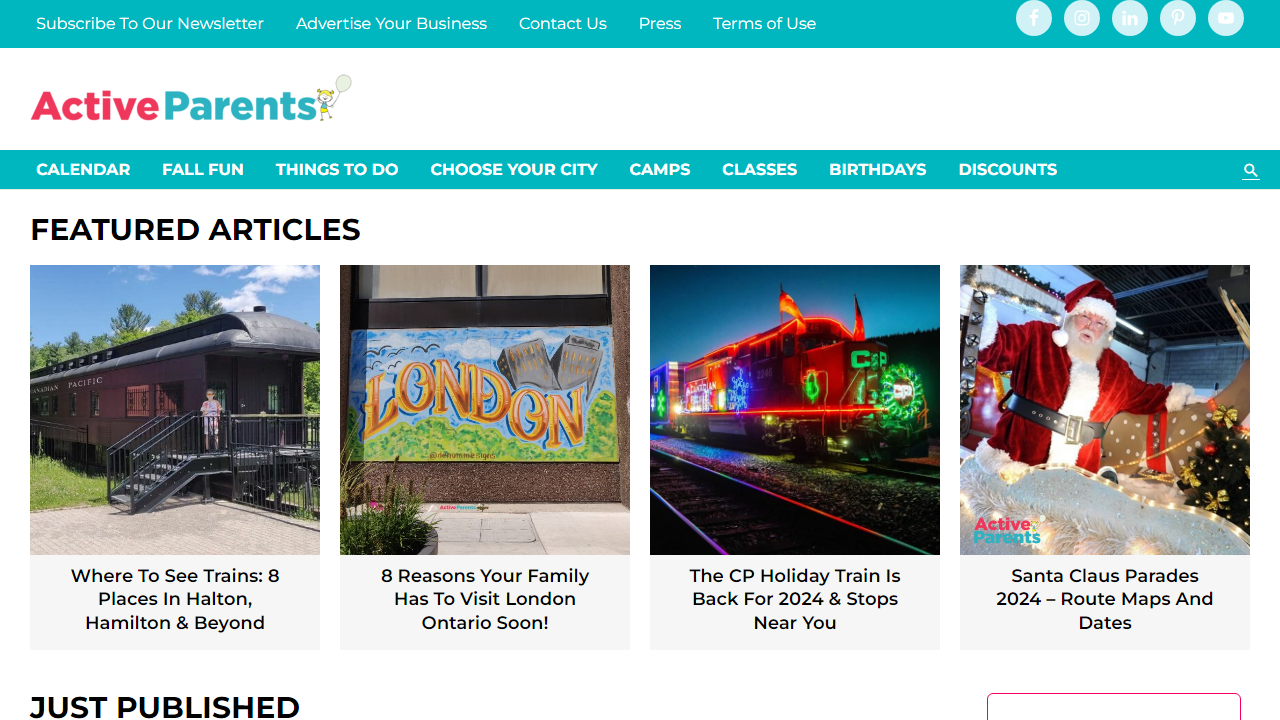Open the Facebook social icon
The image size is (1280, 720).
pyautogui.click(x=1034, y=18)
